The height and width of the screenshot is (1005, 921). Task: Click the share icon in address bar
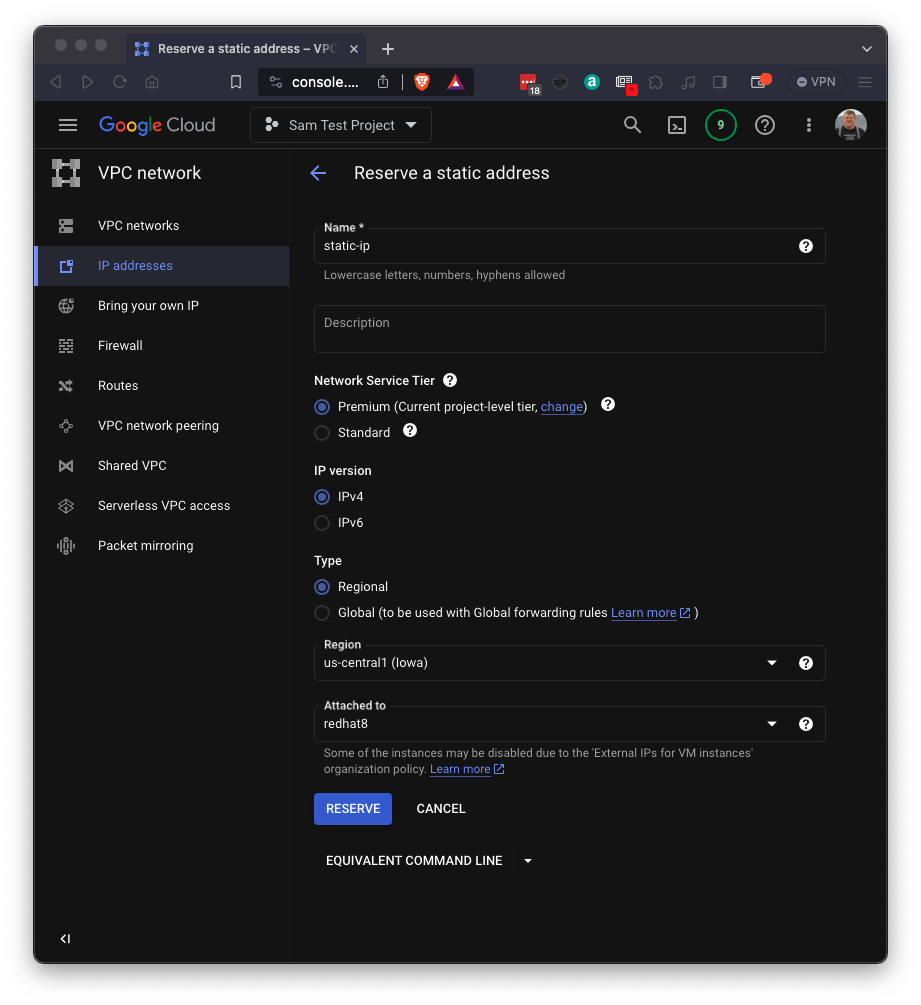pos(383,82)
